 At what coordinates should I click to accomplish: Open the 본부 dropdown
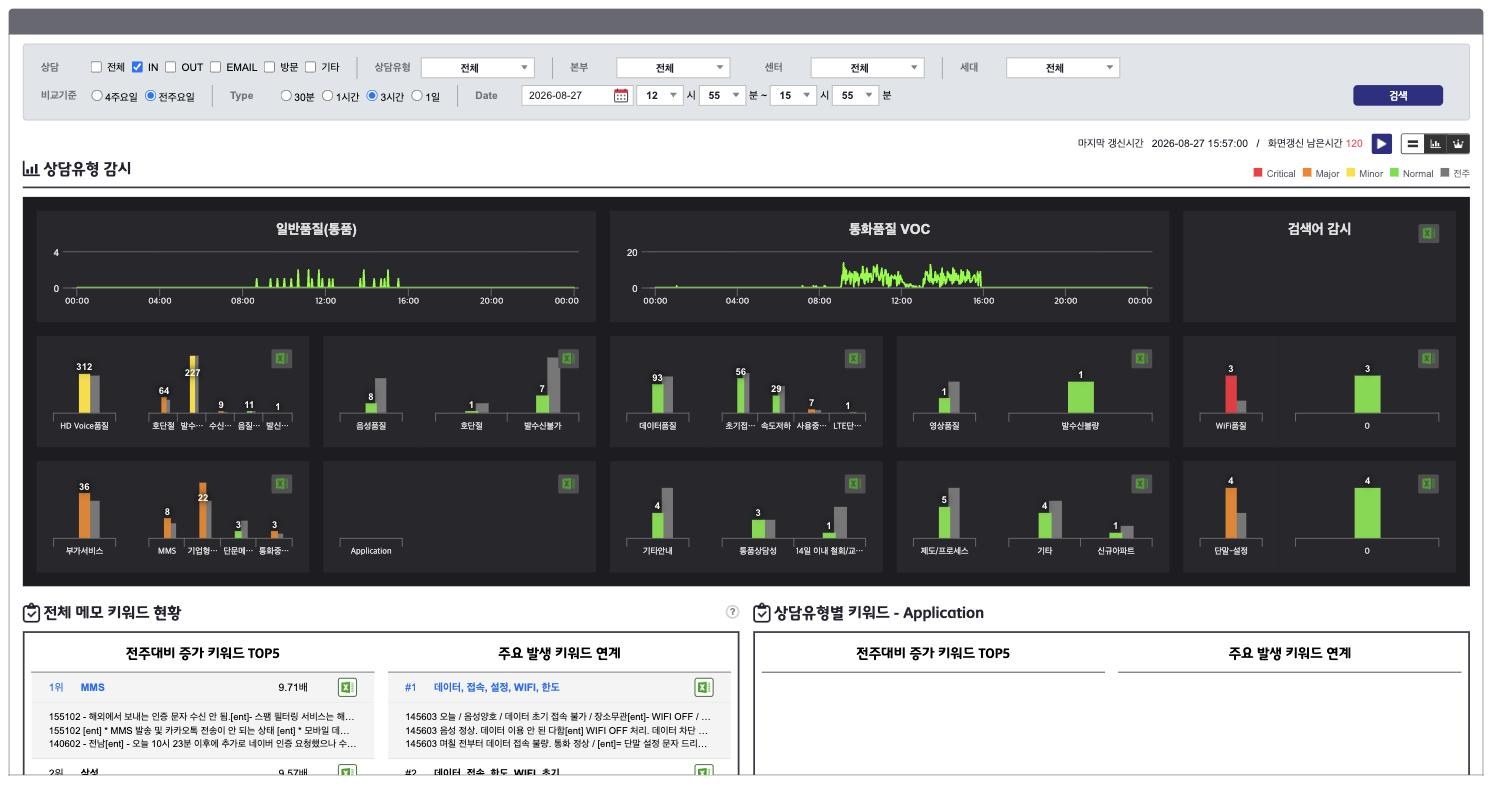coord(673,67)
